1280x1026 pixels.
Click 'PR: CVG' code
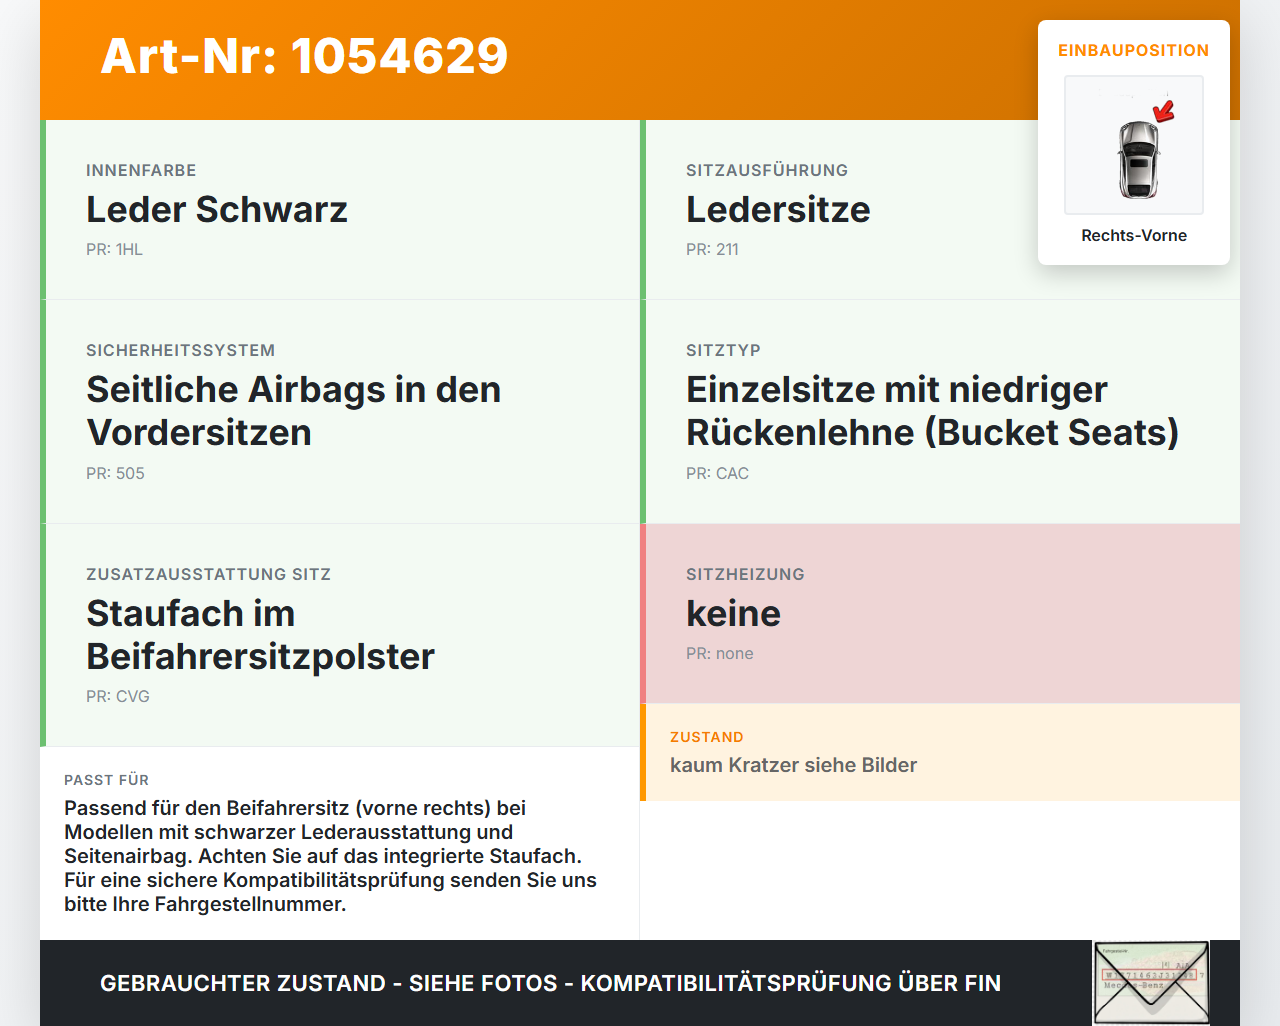(118, 696)
